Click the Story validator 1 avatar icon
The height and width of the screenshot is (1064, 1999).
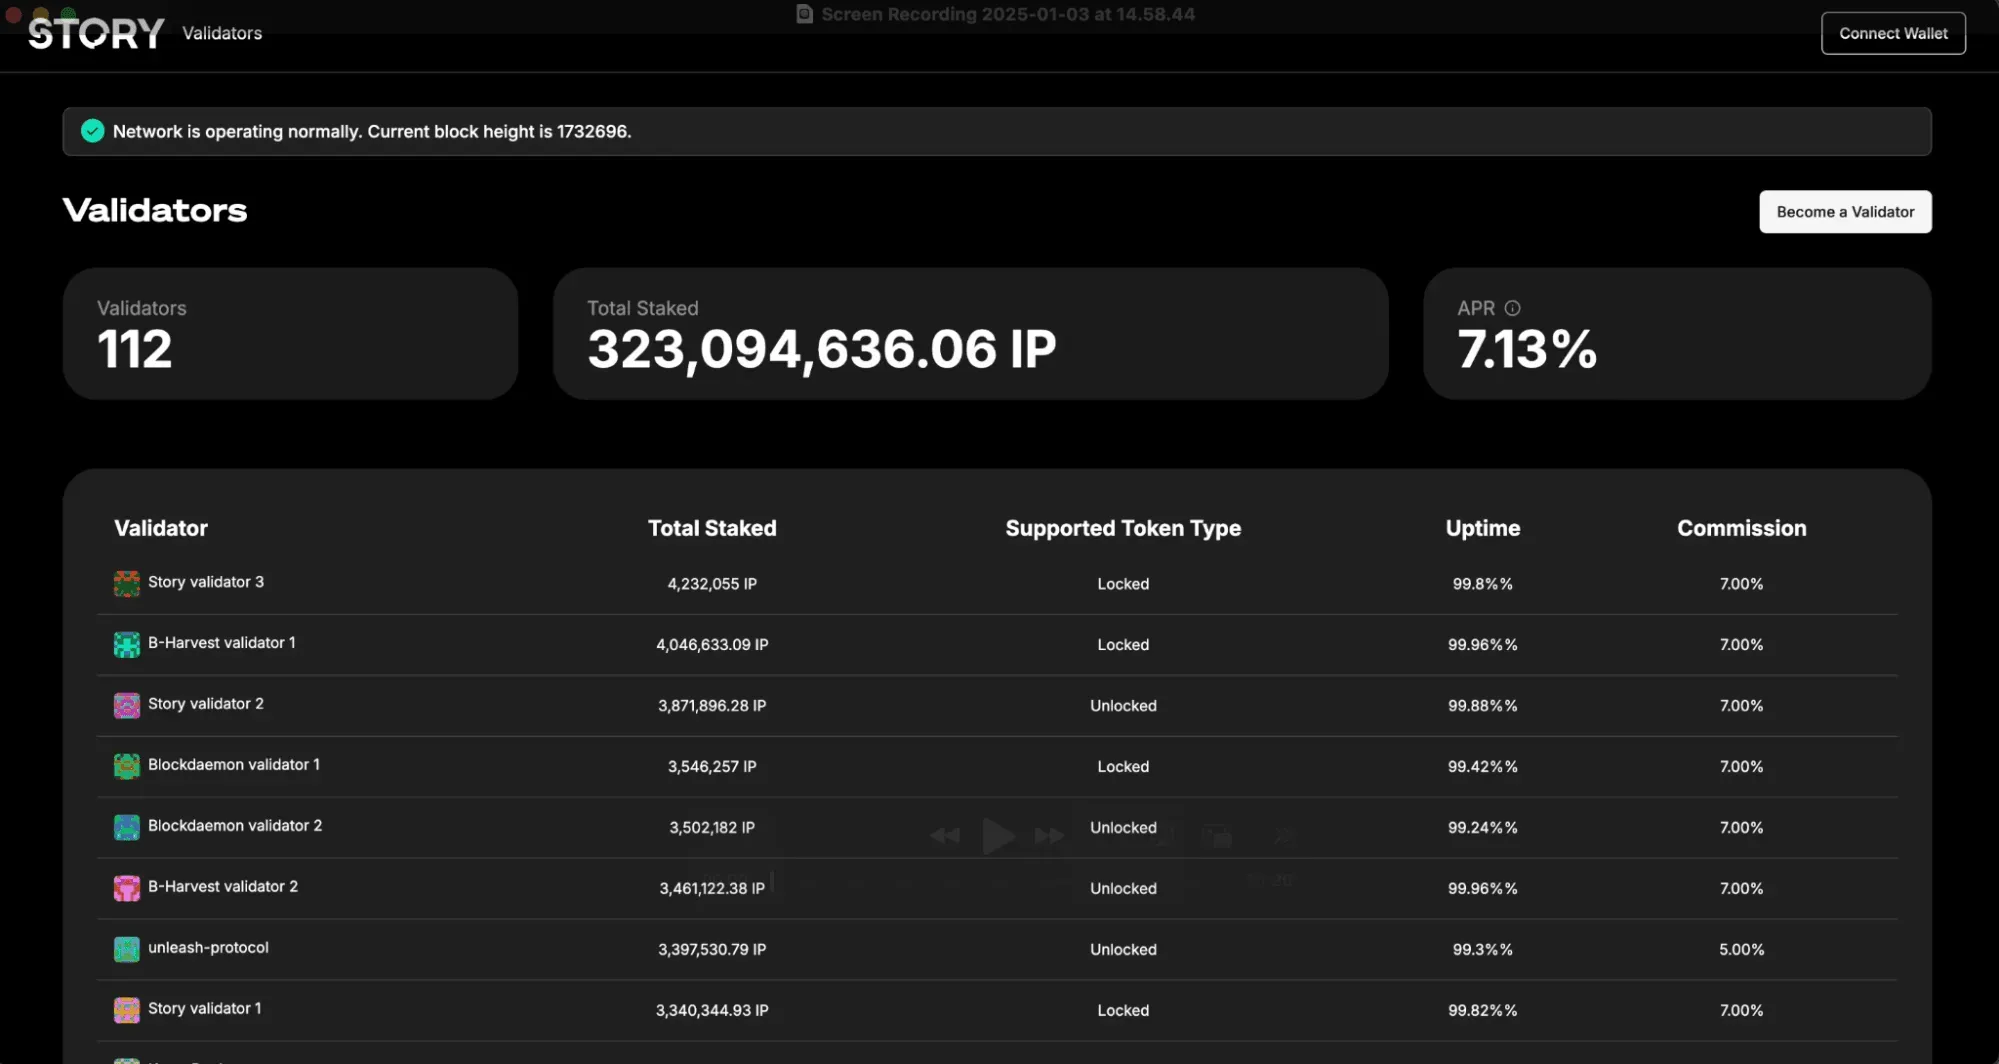coord(127,1010)
